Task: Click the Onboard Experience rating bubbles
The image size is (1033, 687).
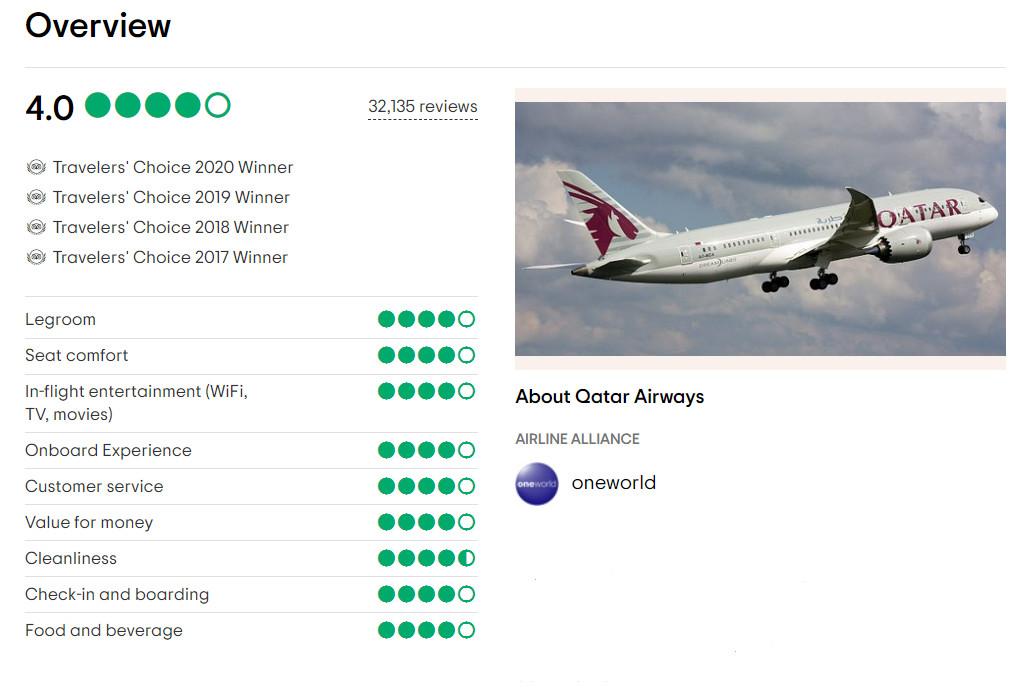Action: (x=426, y=450)
